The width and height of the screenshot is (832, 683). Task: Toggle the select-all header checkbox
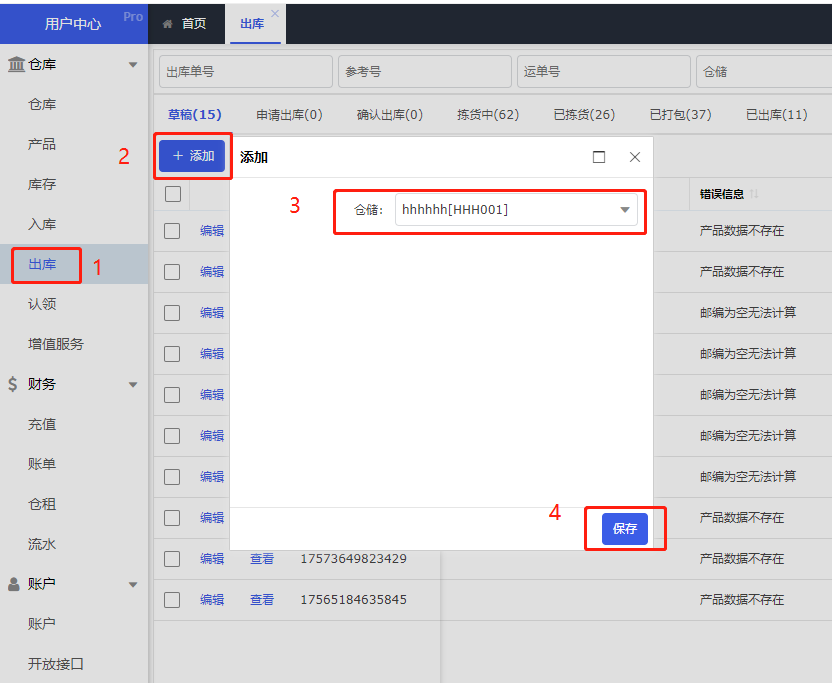click(x=173, y=194)
